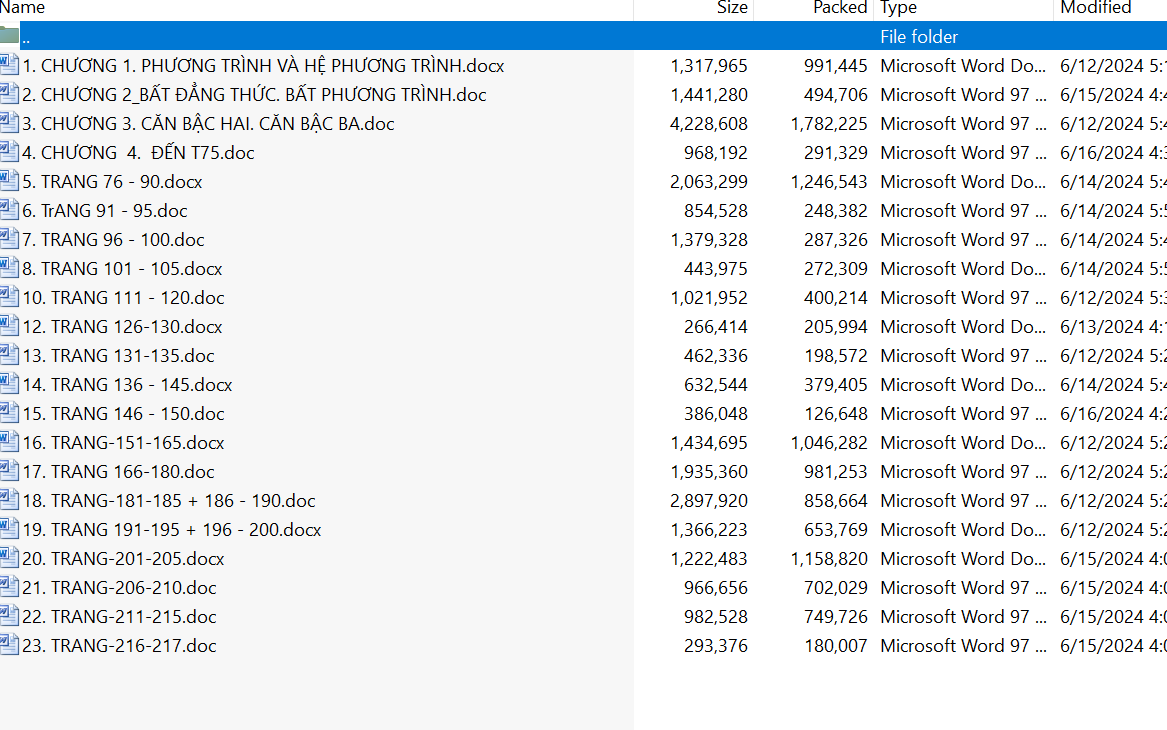Screen dimensions: 1167x730
Task: Sort by the Modified column header
Action: (x=1095, y=8)
